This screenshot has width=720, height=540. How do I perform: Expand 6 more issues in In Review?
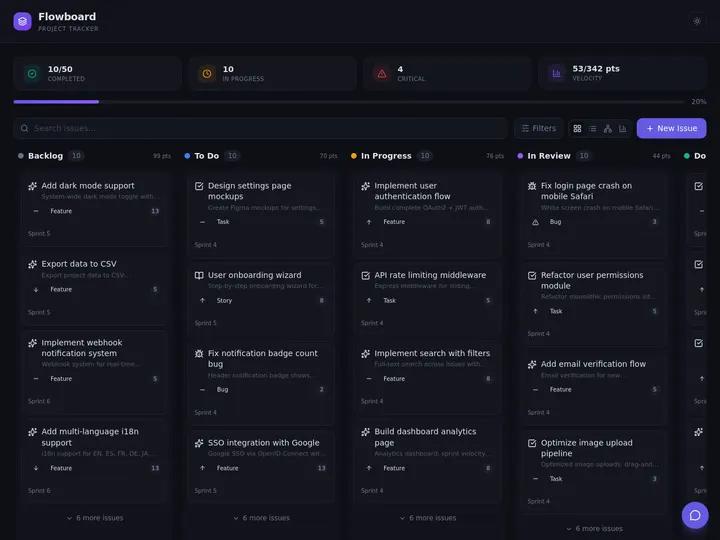pos(595,529)
